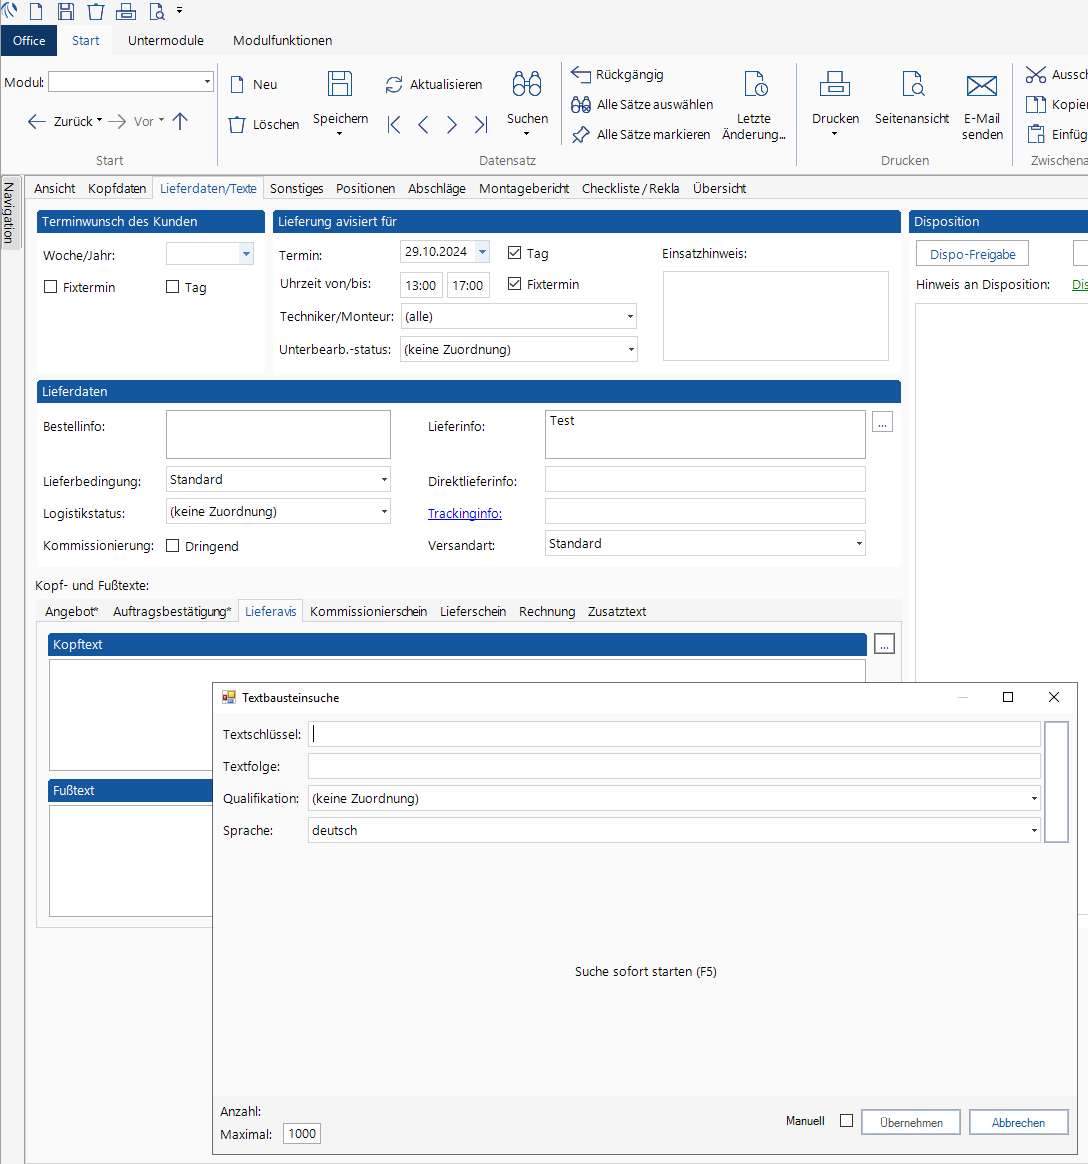Save the record with Speichern
Image resolution: width=1088 pixels, height=1164 pixels.
[340, 102]
